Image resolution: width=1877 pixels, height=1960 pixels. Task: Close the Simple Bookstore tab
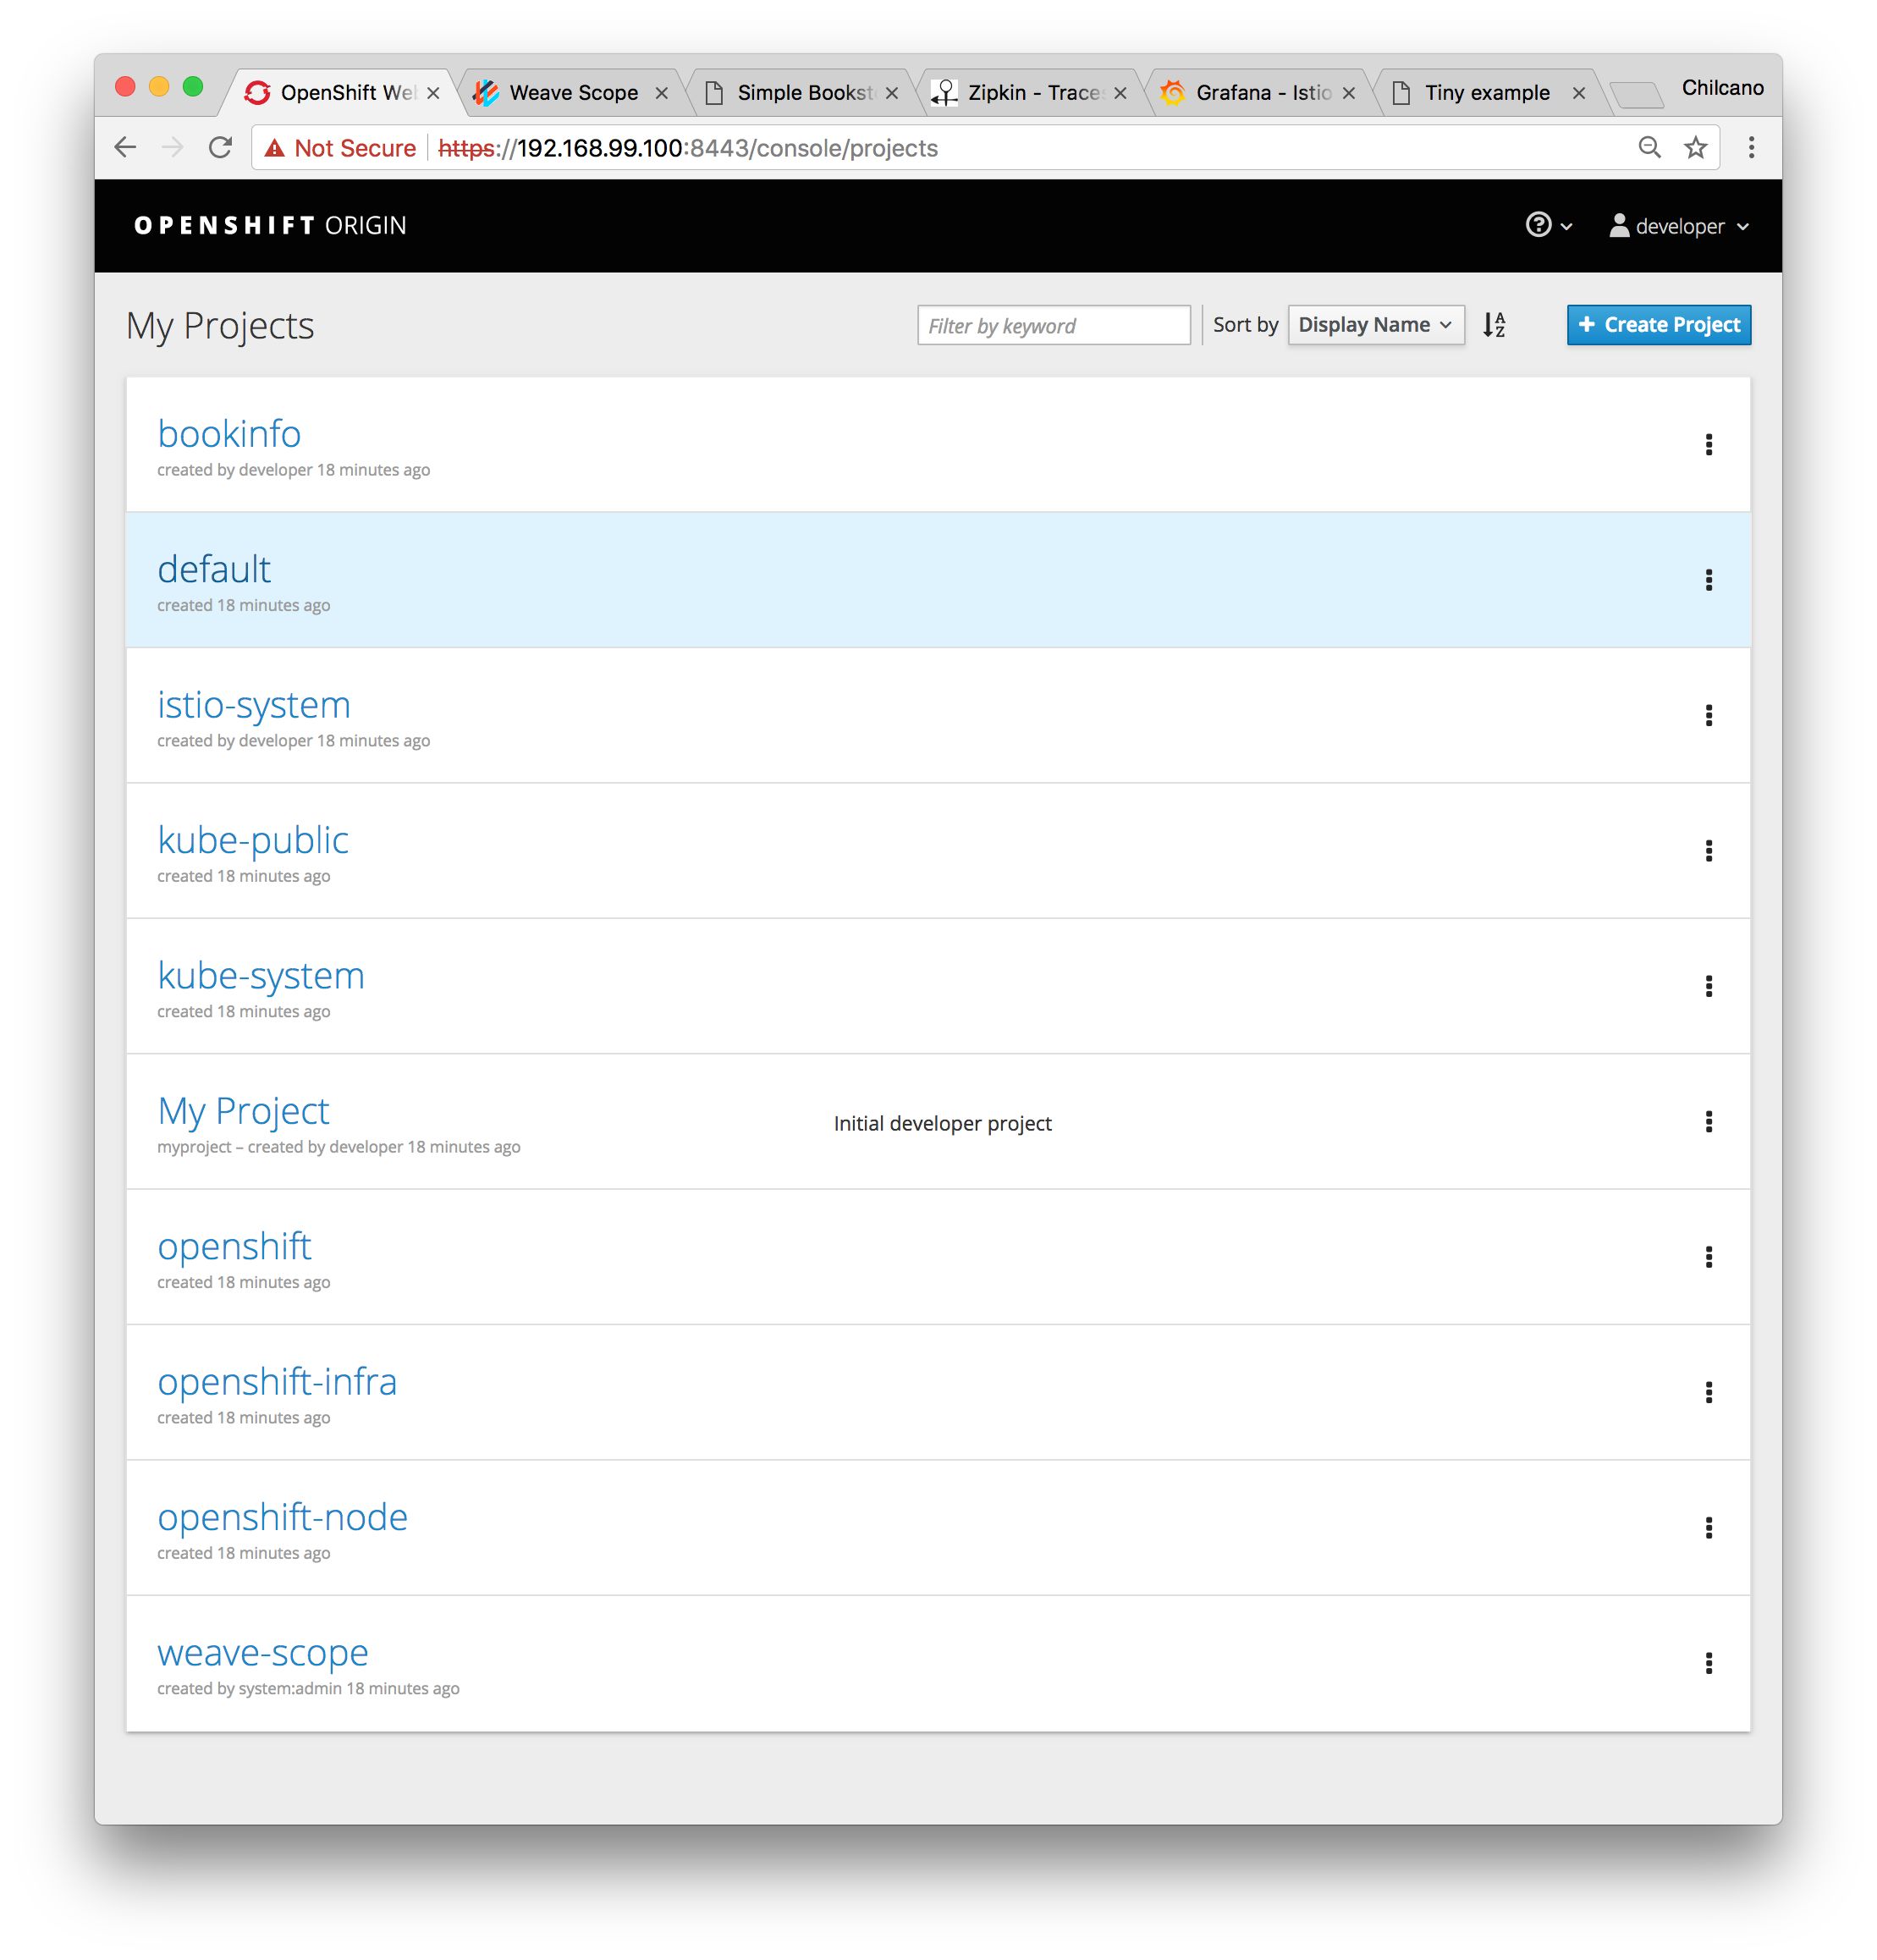891,93
